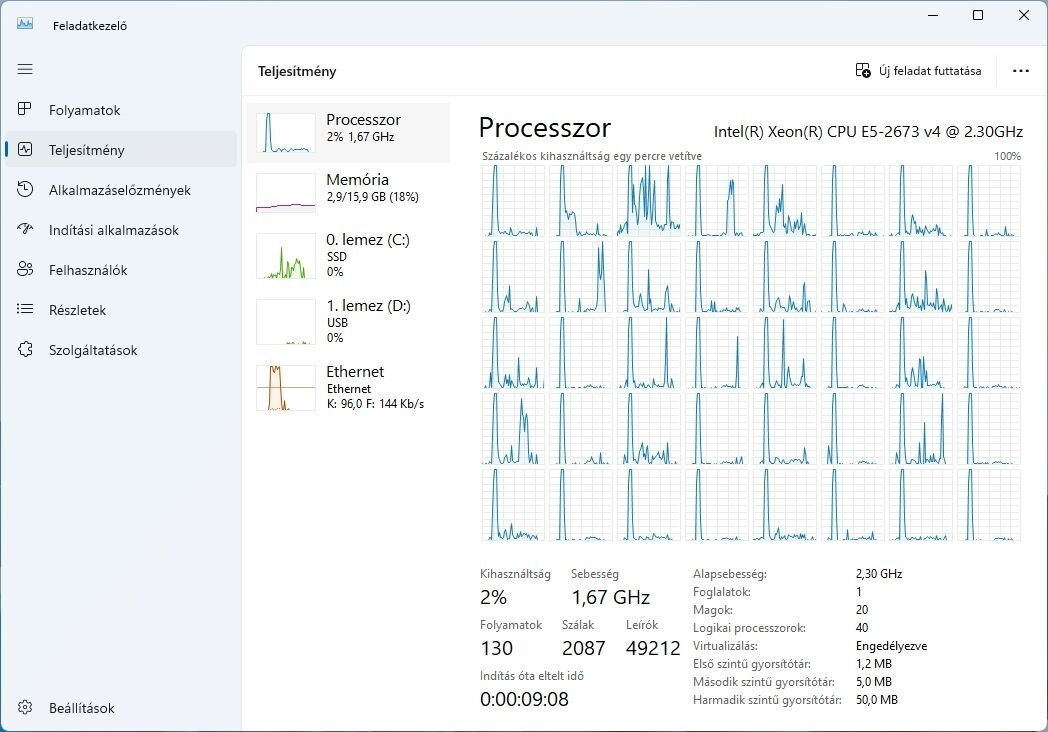Select the Alkalmazáselőzmények history icon
1048x732 pixels.
coord(25,189)
